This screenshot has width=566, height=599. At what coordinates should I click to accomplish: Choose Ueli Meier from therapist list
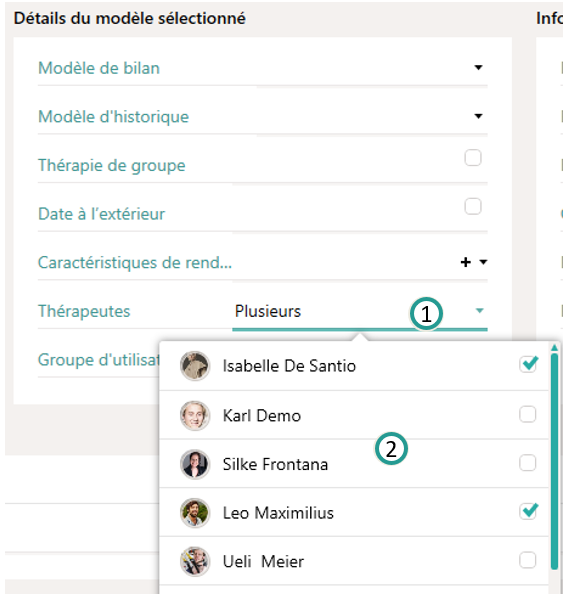(354, 561)
